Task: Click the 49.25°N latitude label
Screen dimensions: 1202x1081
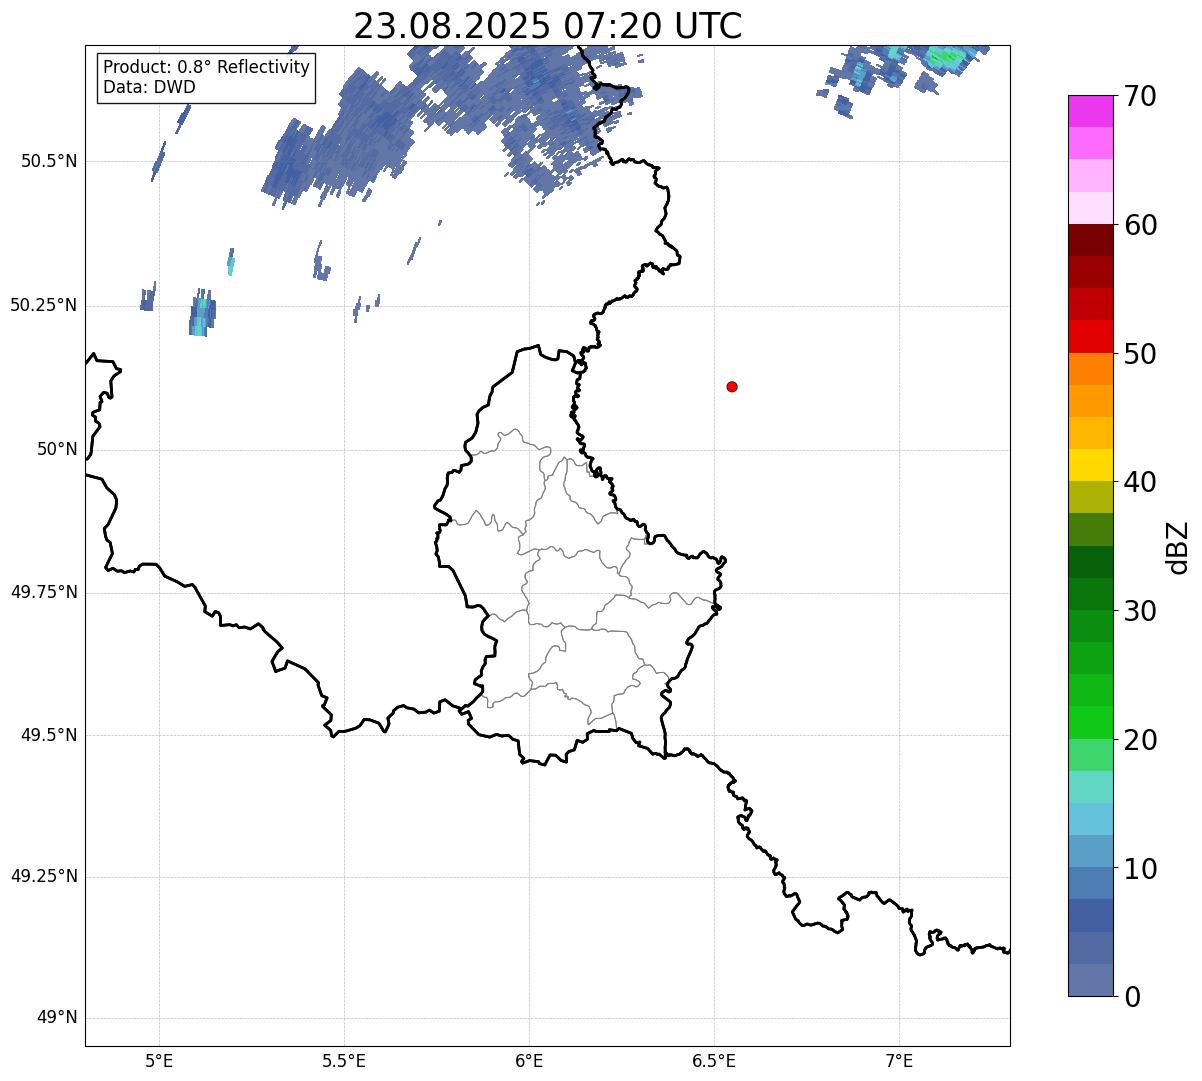Action: click(44, 876)
